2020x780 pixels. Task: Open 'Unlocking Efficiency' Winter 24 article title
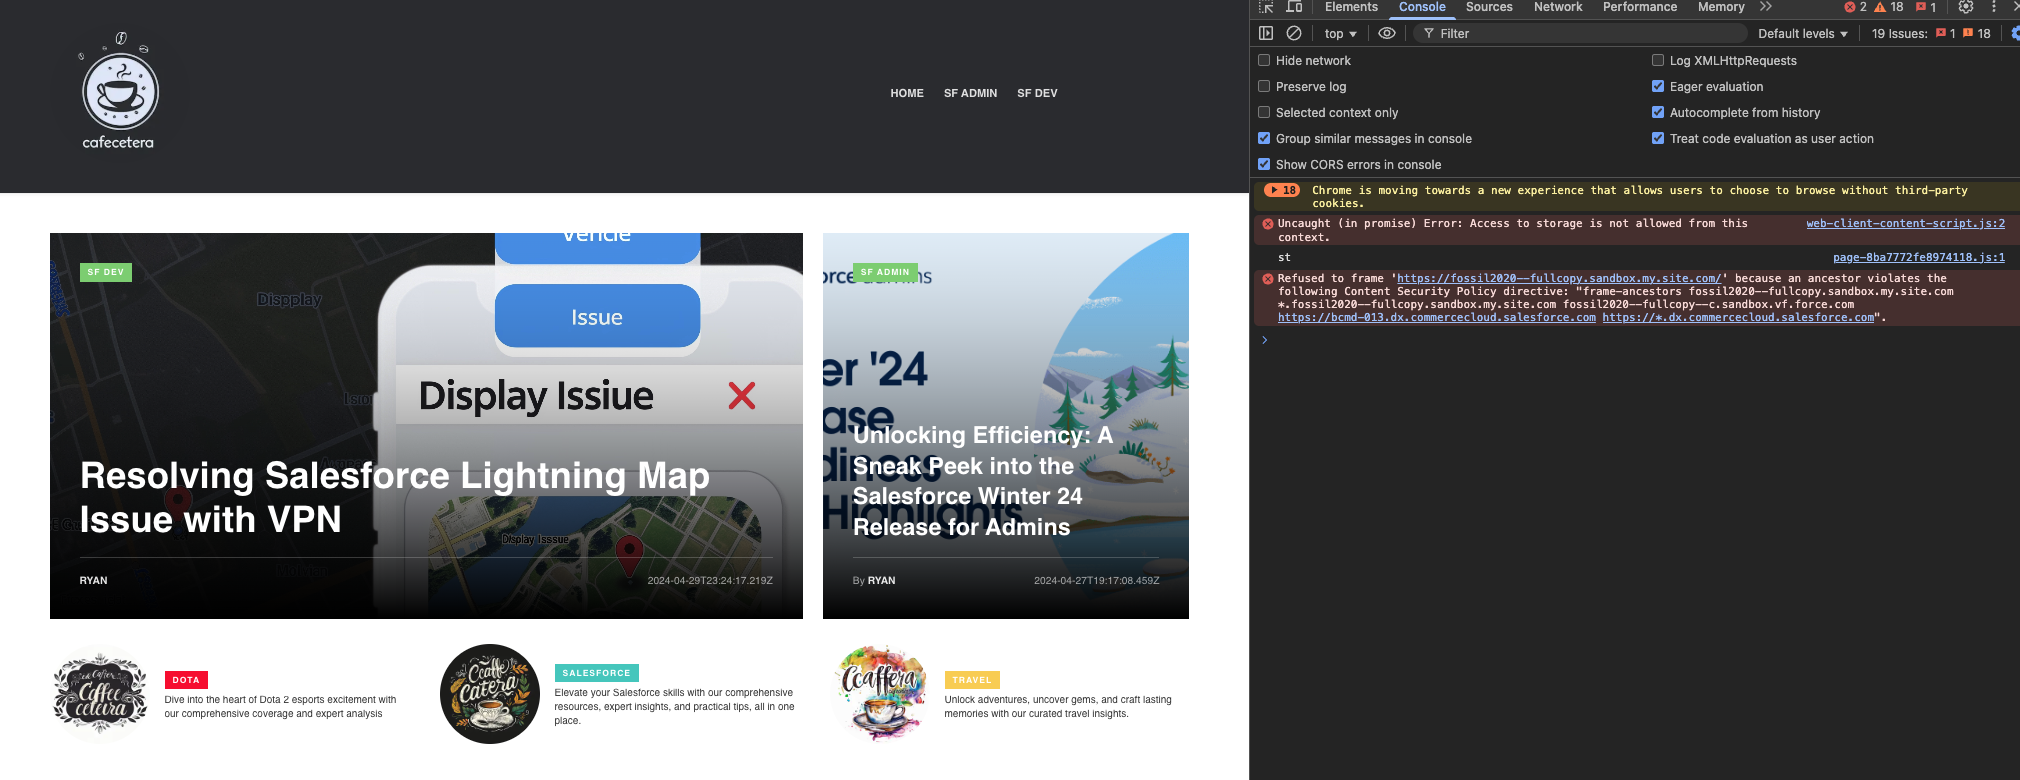pos(983,481)
